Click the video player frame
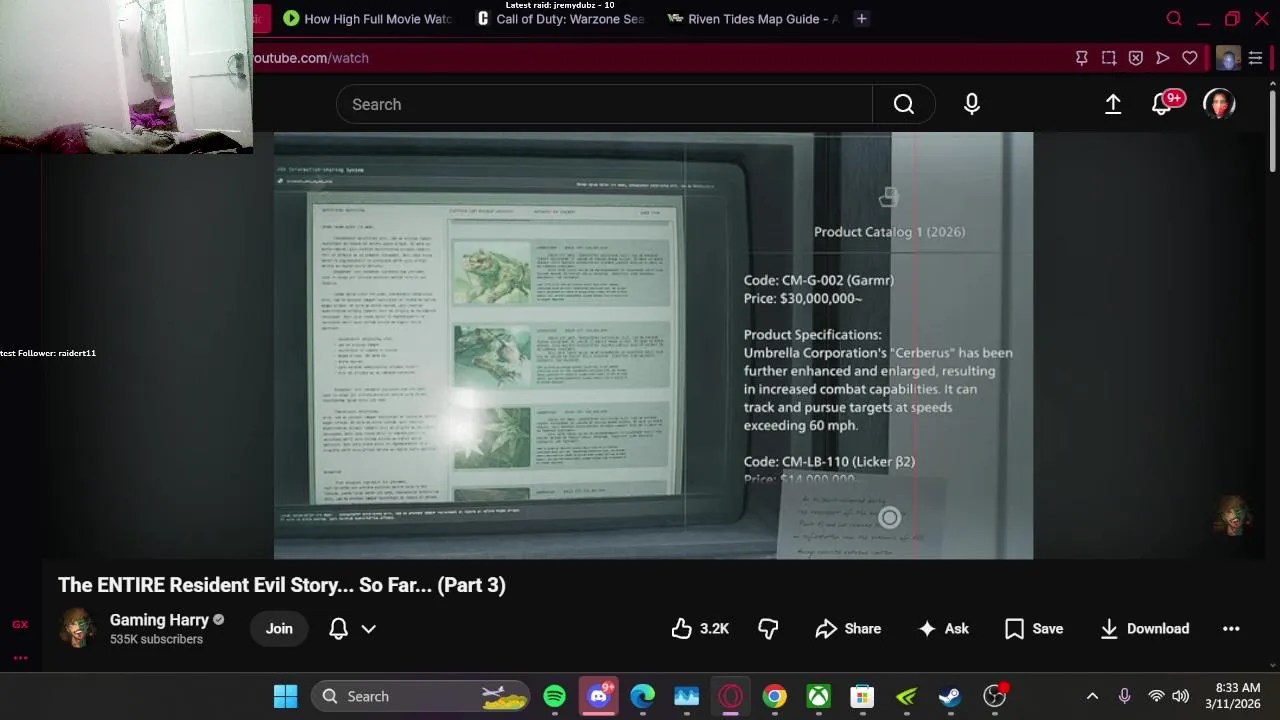 click(x=653, y=345)
